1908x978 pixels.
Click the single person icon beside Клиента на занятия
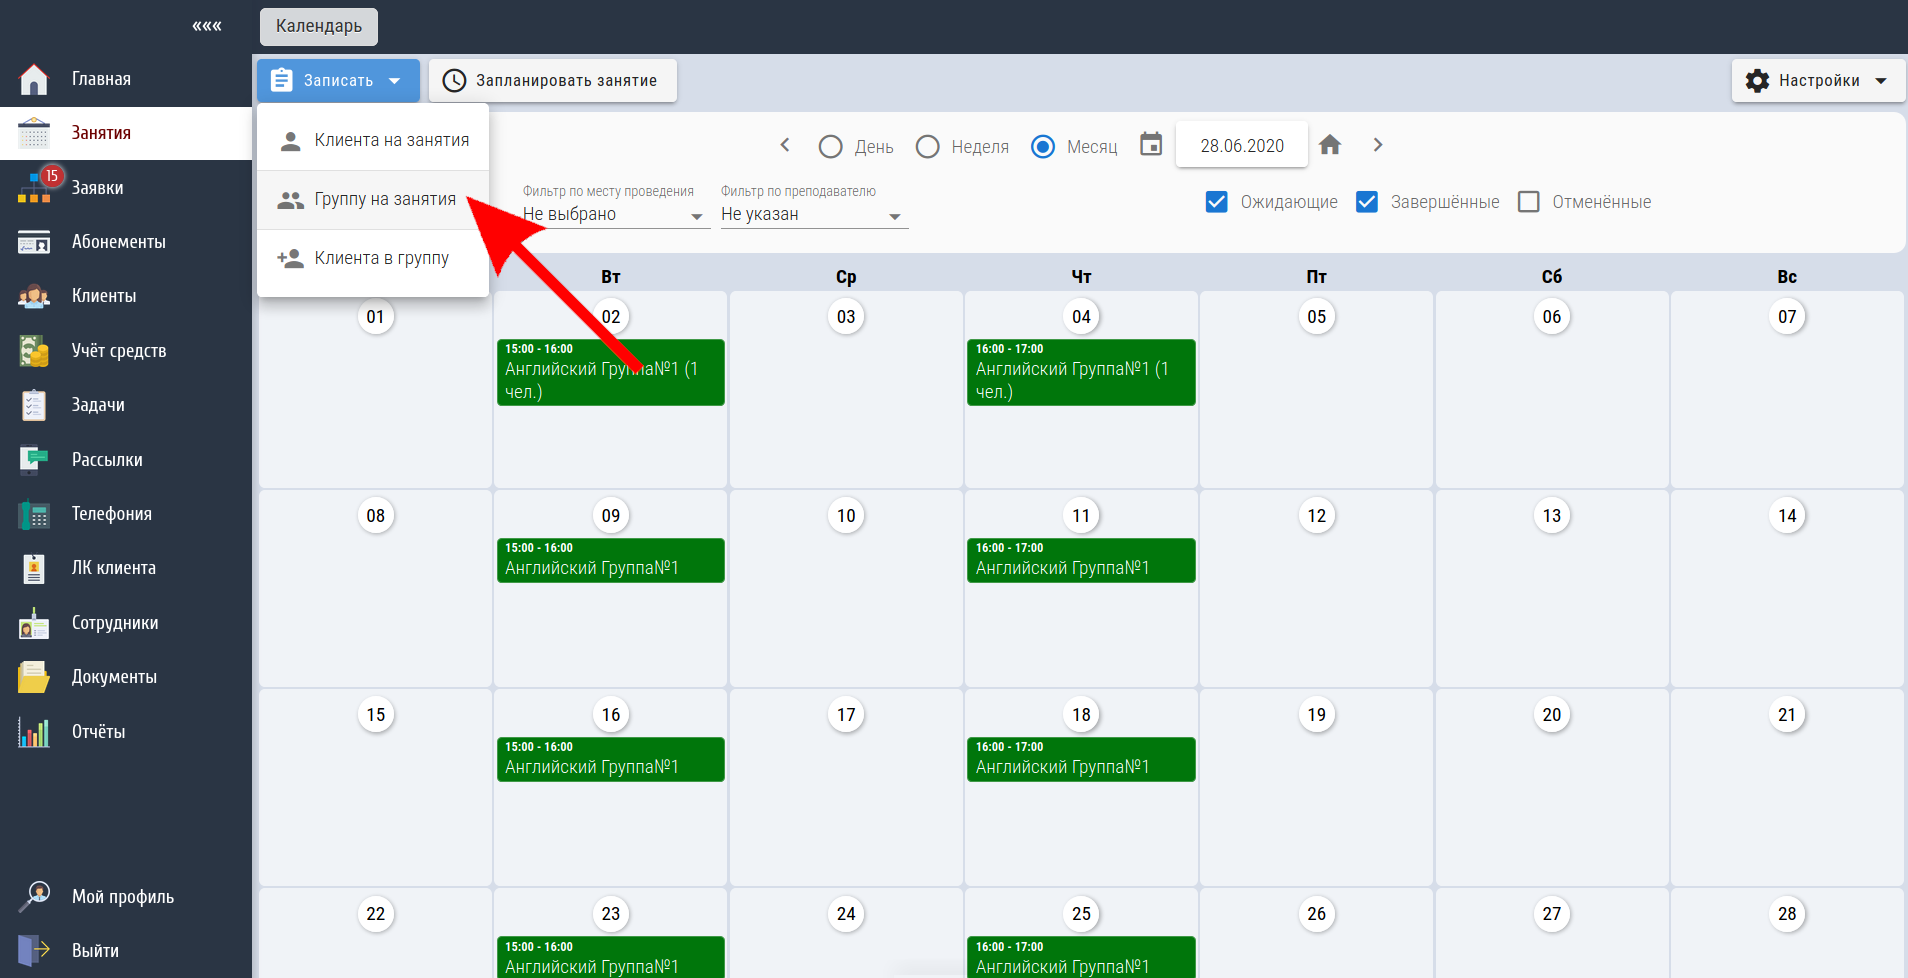pos(290,141)
